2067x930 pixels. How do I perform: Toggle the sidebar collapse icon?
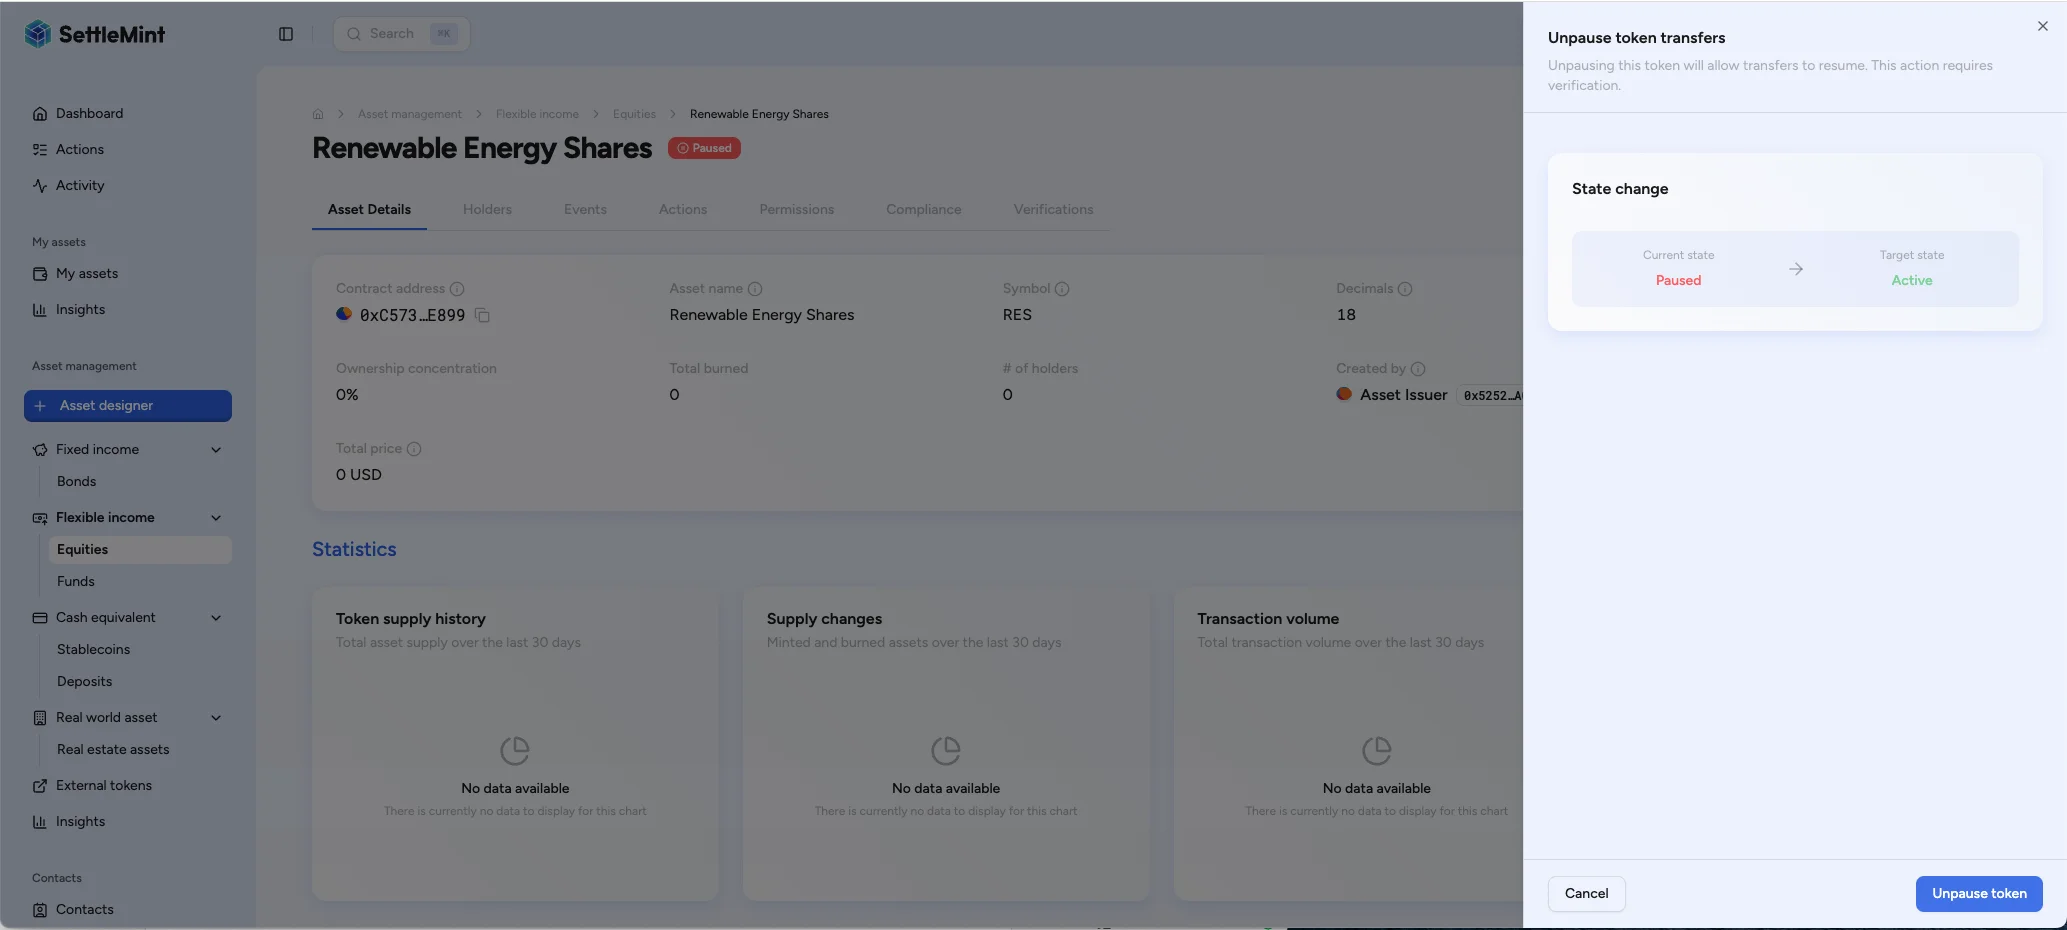point(286,34)
